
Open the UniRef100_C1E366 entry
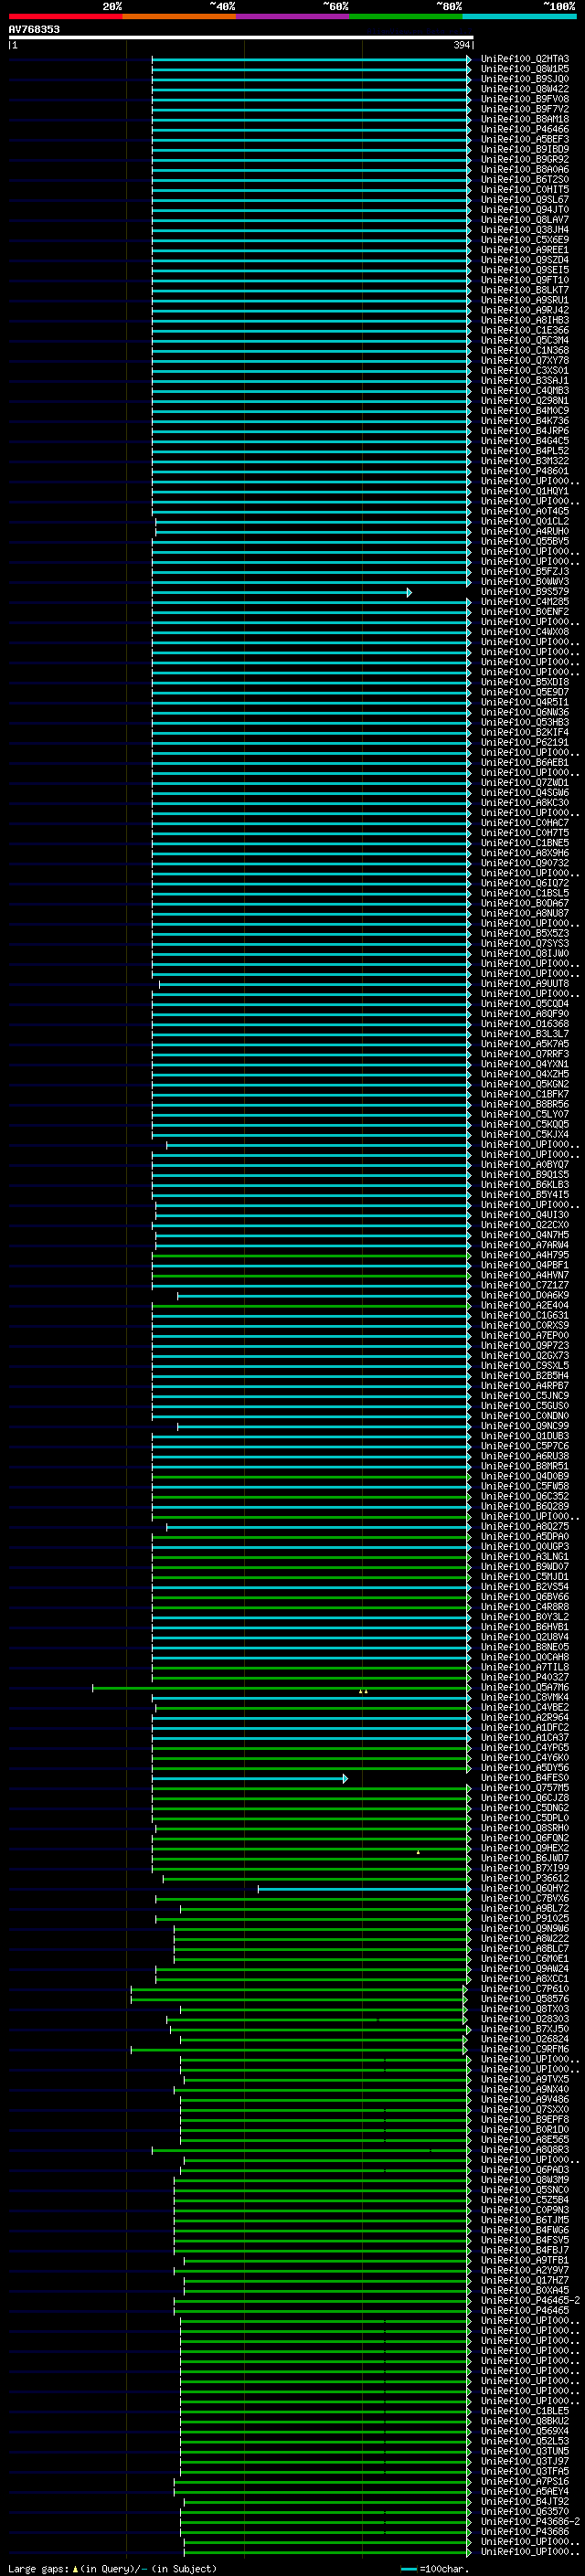525,330
